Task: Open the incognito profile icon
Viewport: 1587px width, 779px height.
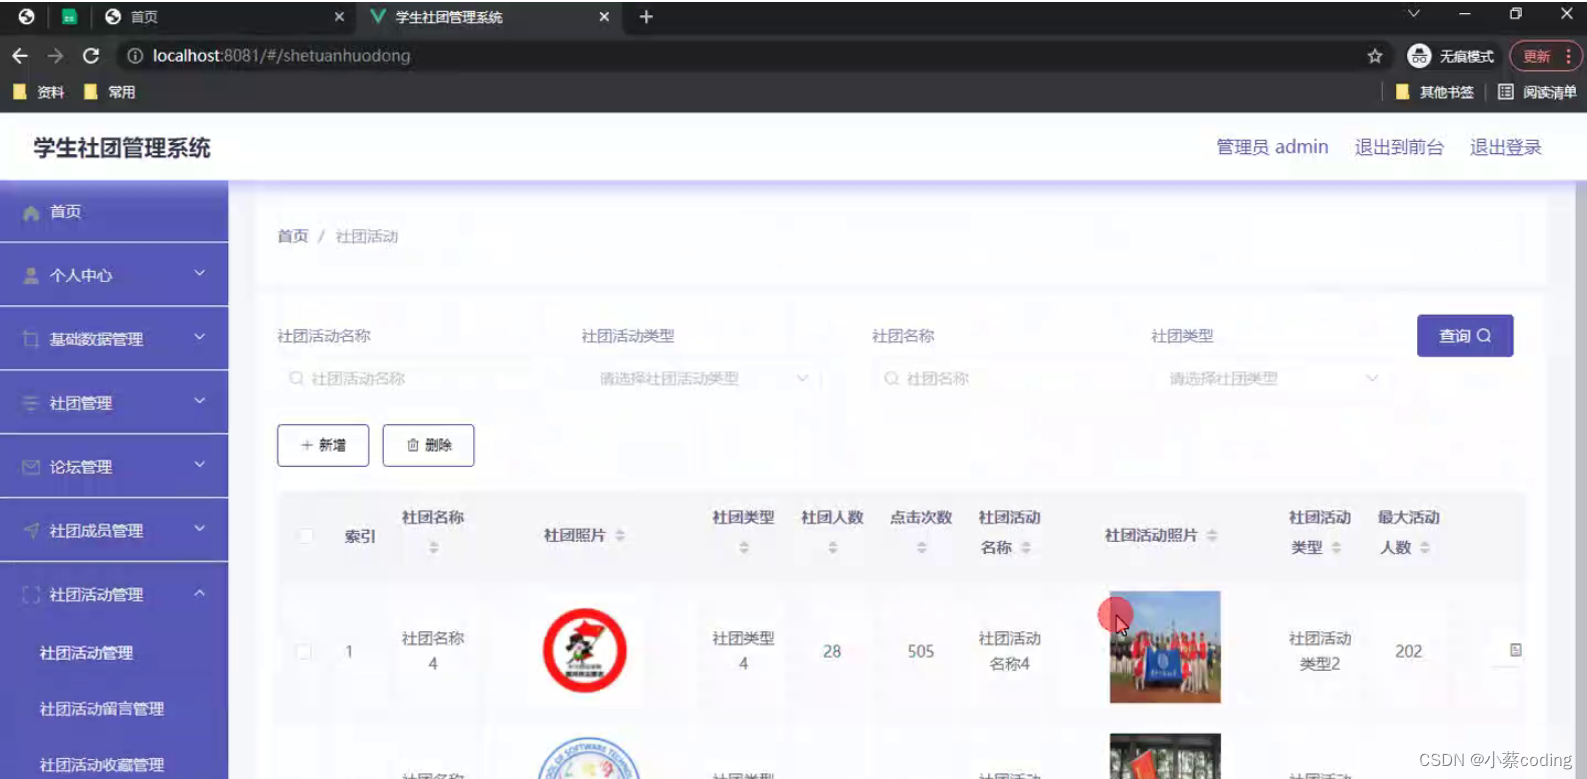Action: [1419, 56]
